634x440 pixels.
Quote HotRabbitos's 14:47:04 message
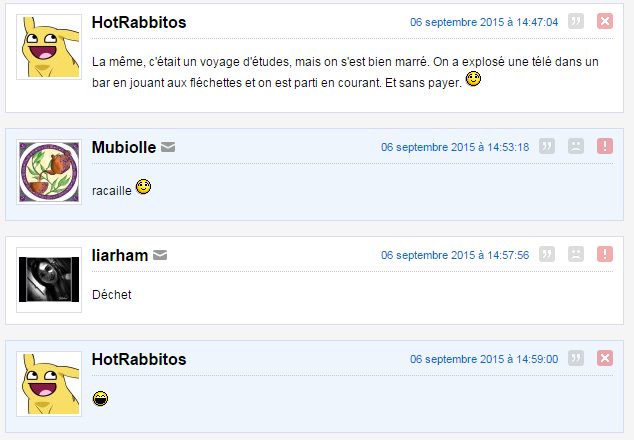point(576,21)
